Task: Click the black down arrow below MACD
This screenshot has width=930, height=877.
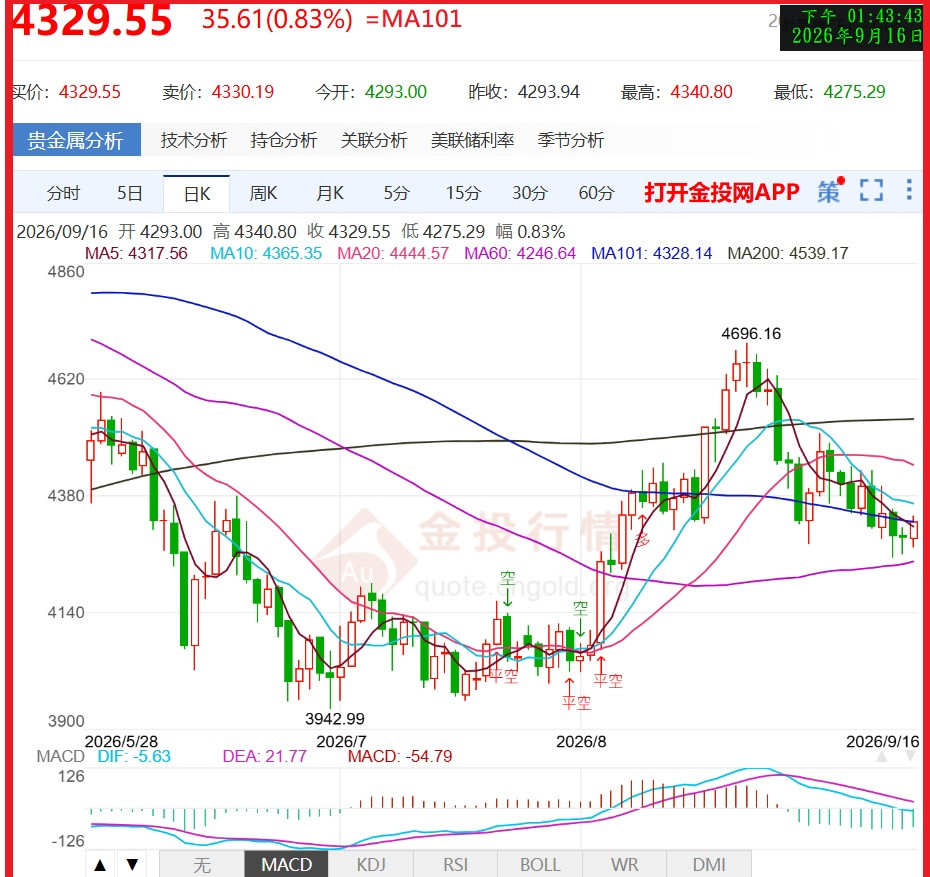Action: coord(132,864)
